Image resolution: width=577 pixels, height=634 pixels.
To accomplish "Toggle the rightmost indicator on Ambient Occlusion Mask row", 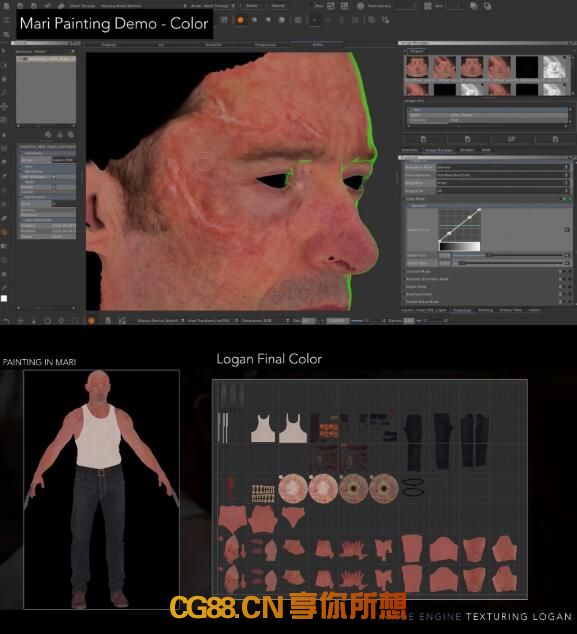I will [x=570, y=279].
